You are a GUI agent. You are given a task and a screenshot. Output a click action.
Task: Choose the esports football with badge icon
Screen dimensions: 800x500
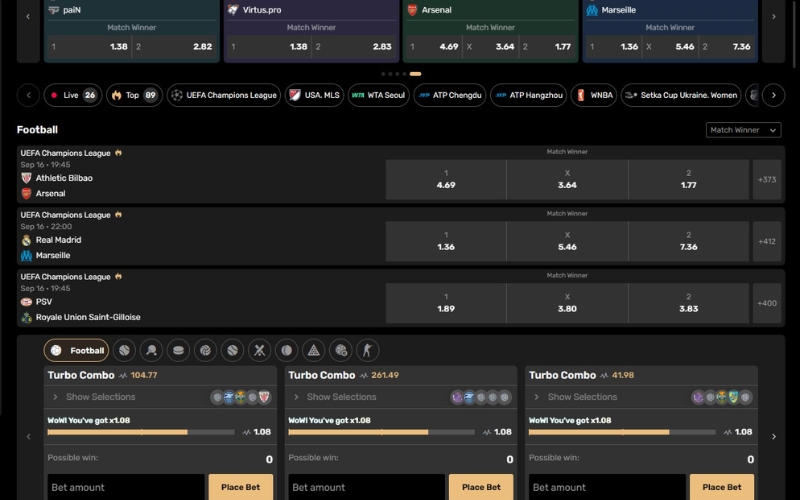point(341,351)
